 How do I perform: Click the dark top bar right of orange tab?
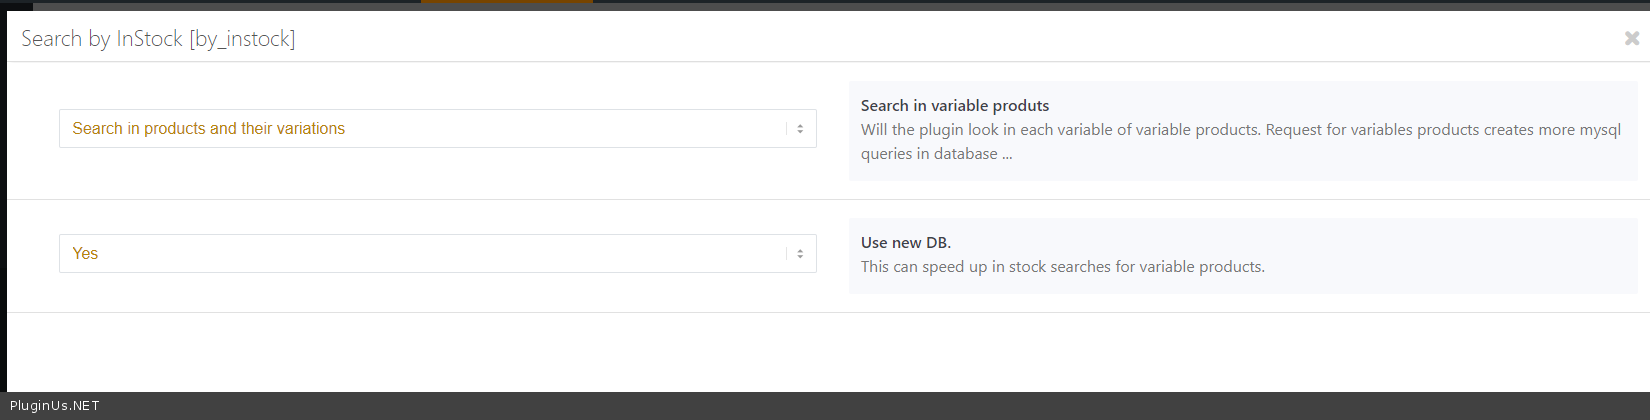click(1100, 4)
